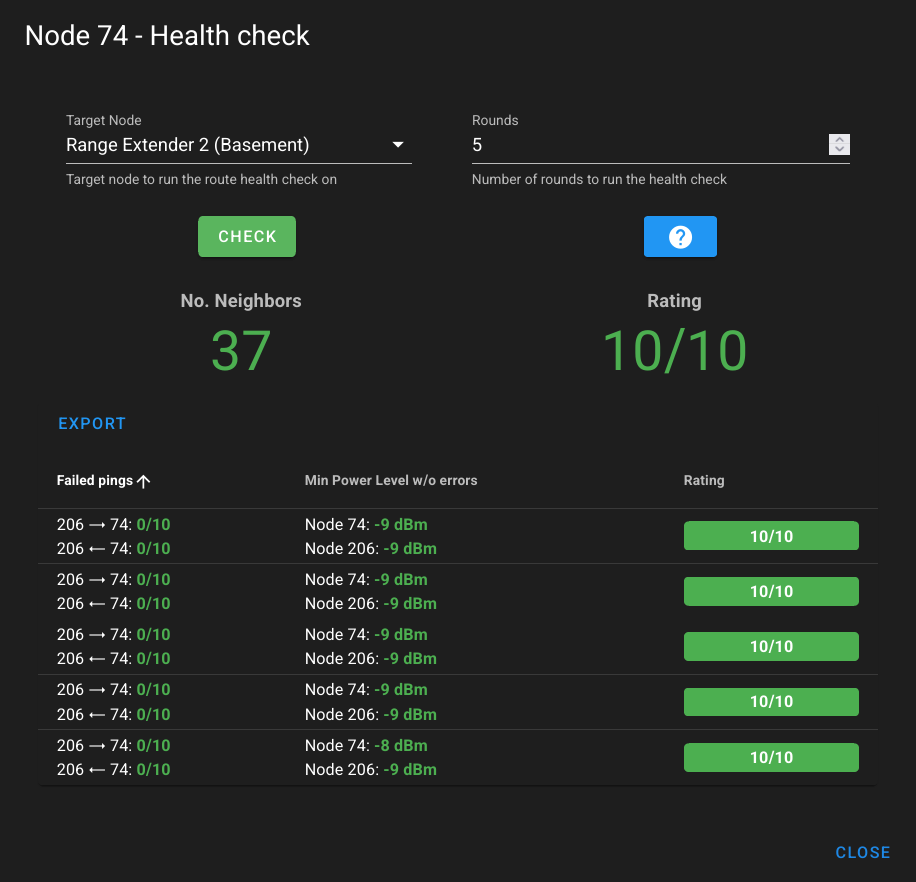Click the Rounds stepper up arrow

(838, 140)
